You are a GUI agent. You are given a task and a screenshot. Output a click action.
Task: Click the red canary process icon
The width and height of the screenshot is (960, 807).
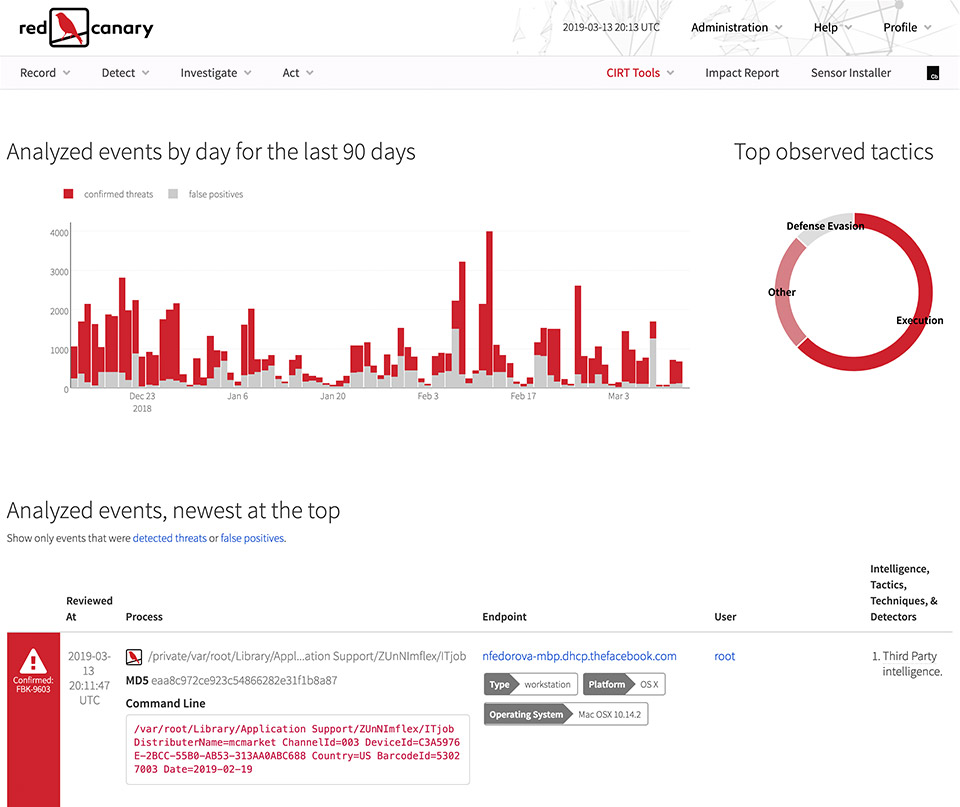click(x=133, y=657)
